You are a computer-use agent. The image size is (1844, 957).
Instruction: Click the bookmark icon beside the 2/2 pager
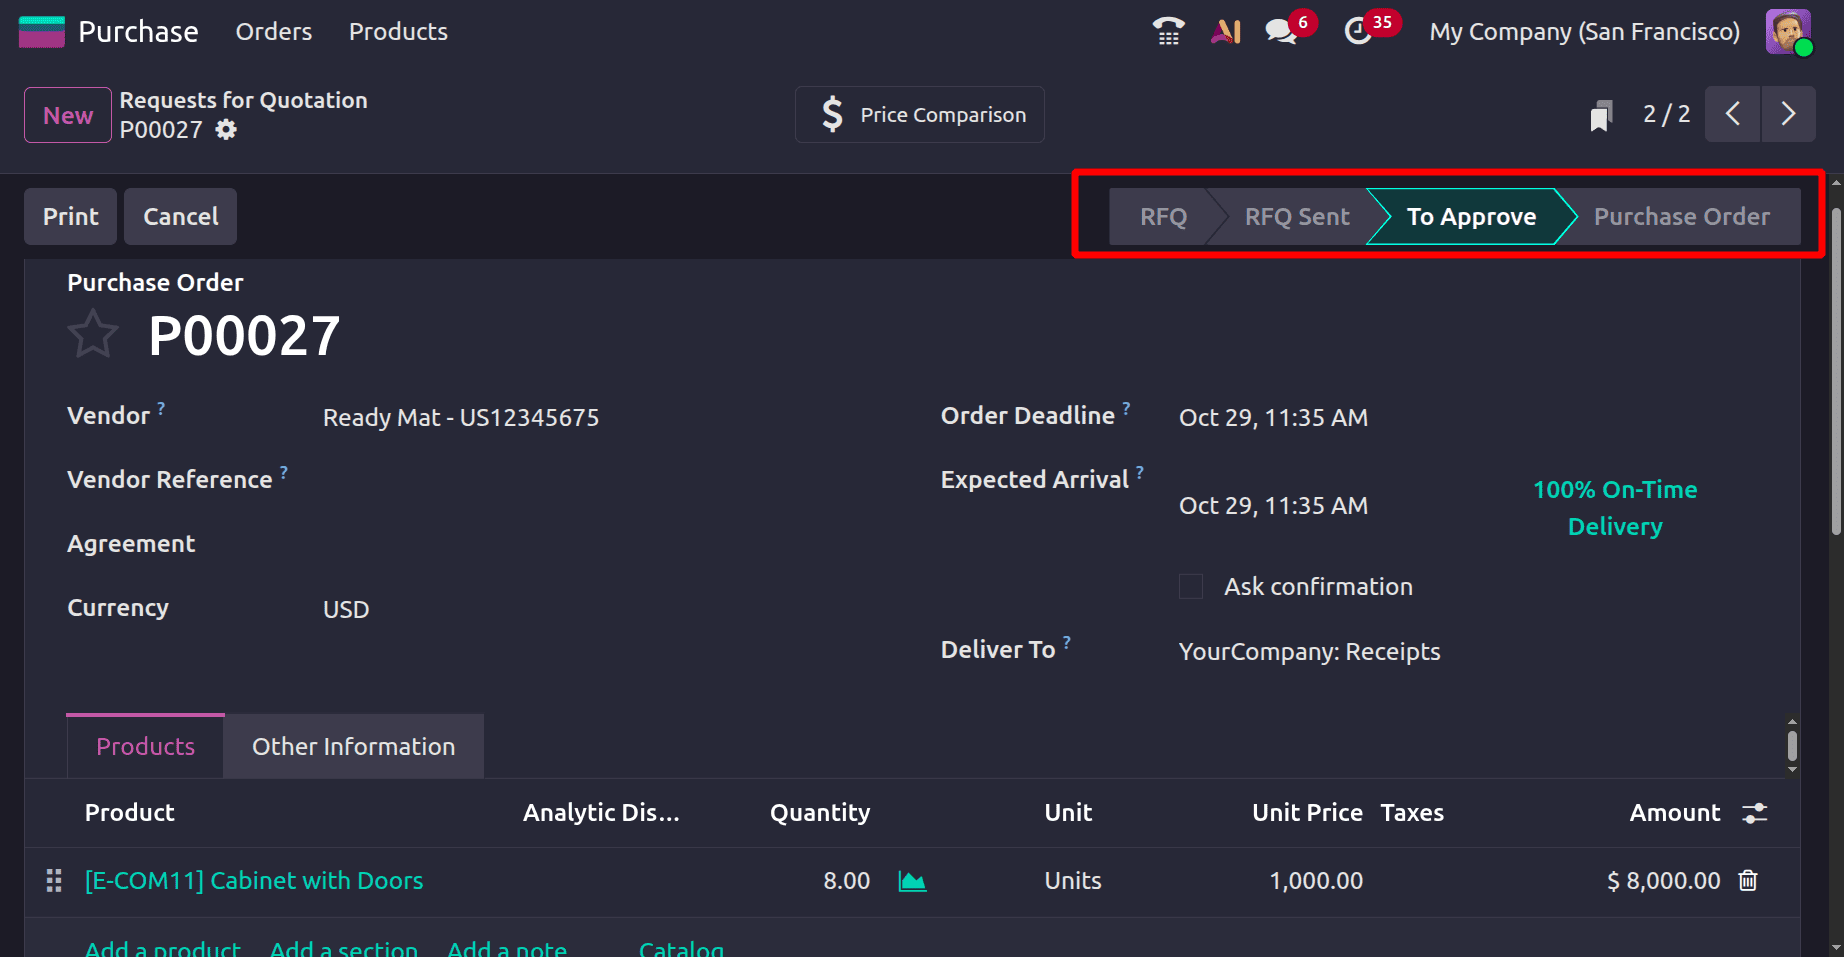(x=1601, y=114)
